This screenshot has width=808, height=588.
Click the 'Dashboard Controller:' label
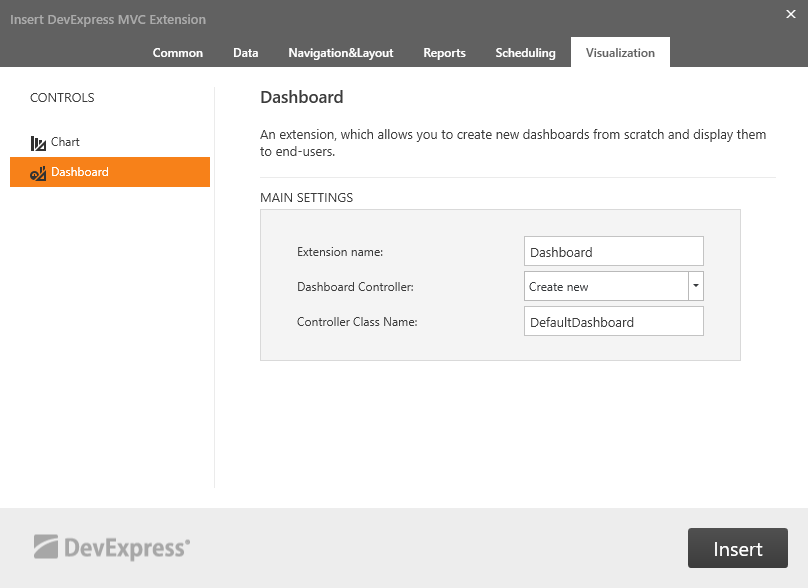tap(356, 287)
